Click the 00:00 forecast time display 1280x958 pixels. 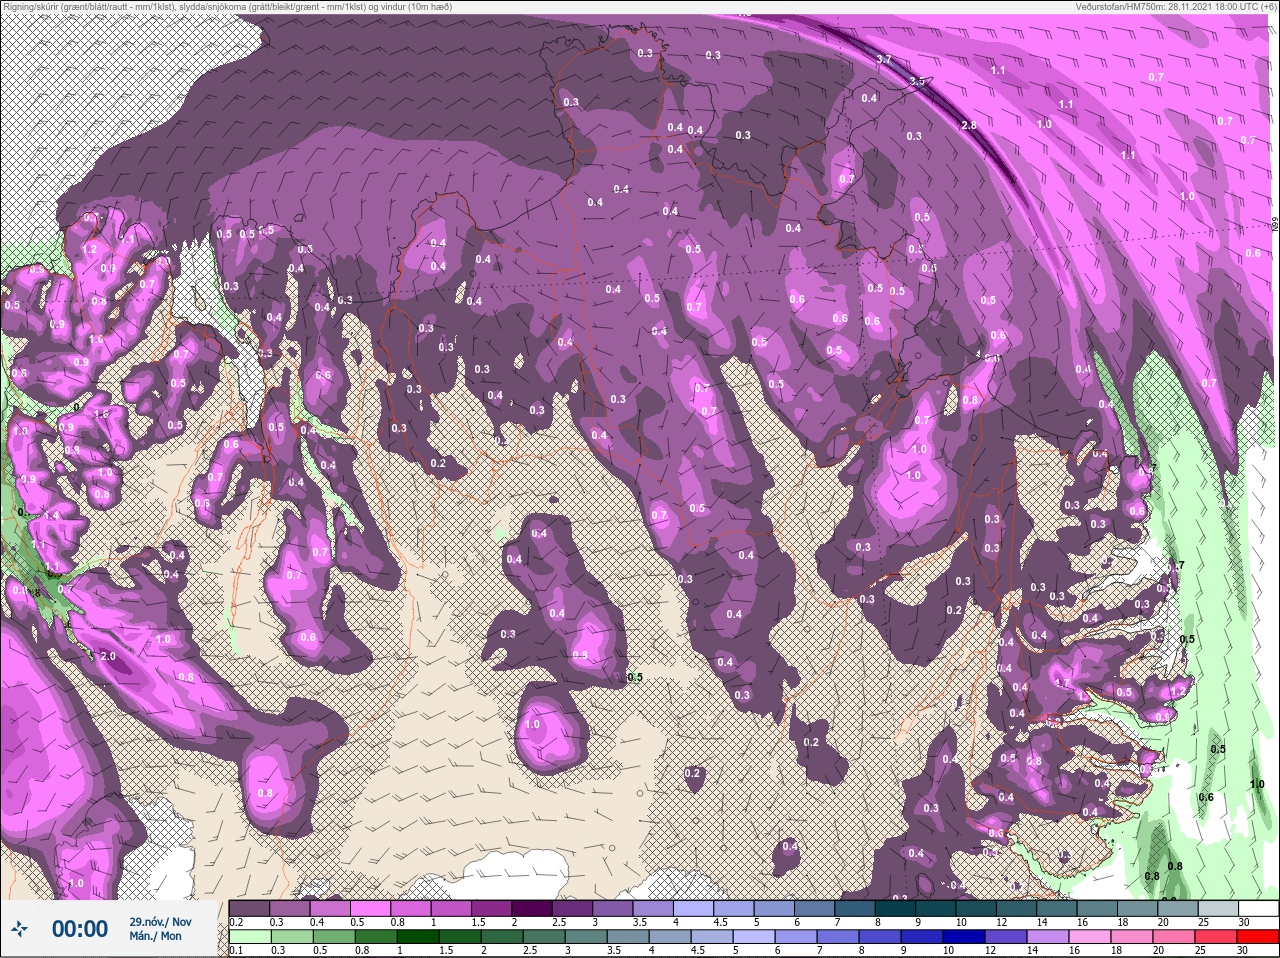pyautogui.click(x=80, y=929)
